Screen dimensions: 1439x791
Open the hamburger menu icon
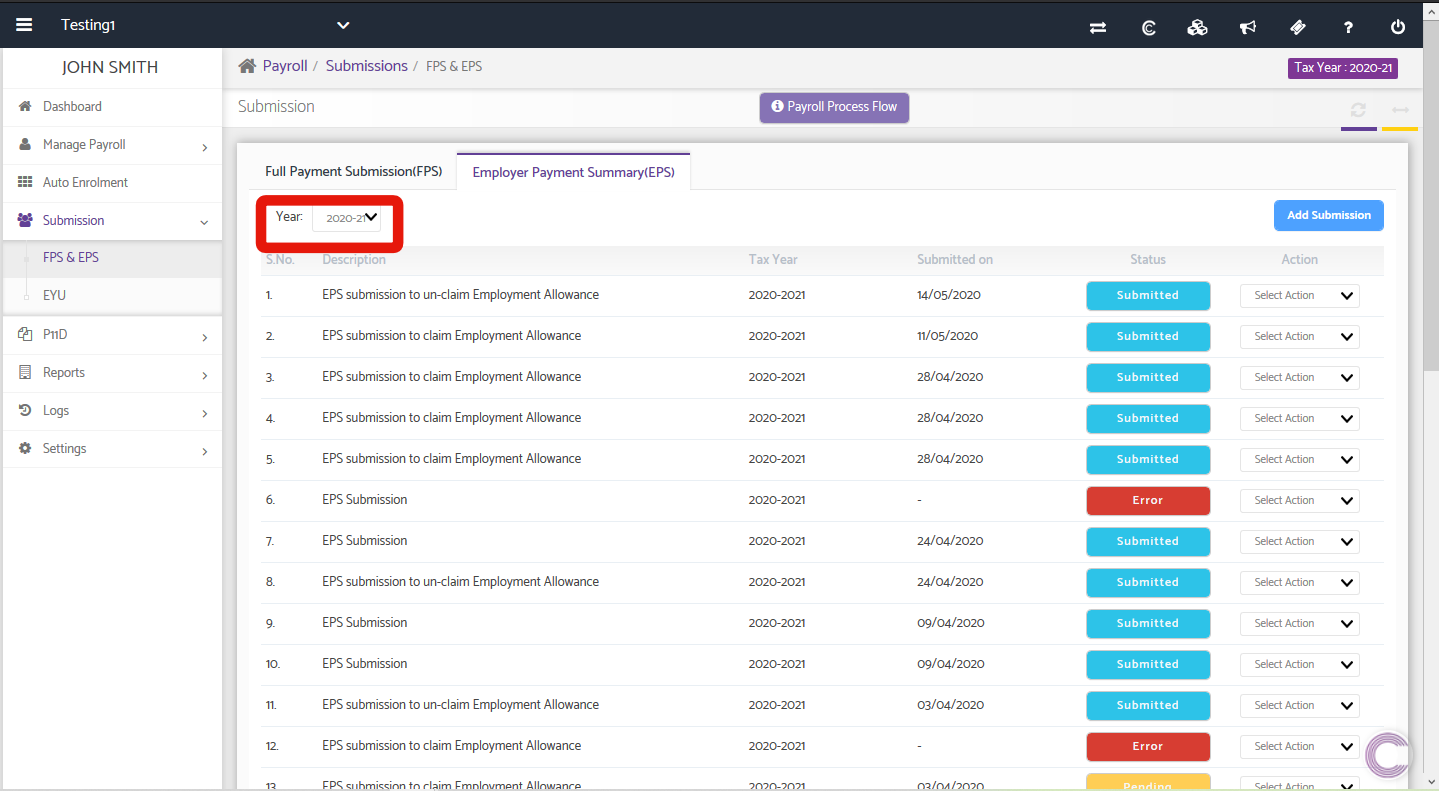(24, 25)
